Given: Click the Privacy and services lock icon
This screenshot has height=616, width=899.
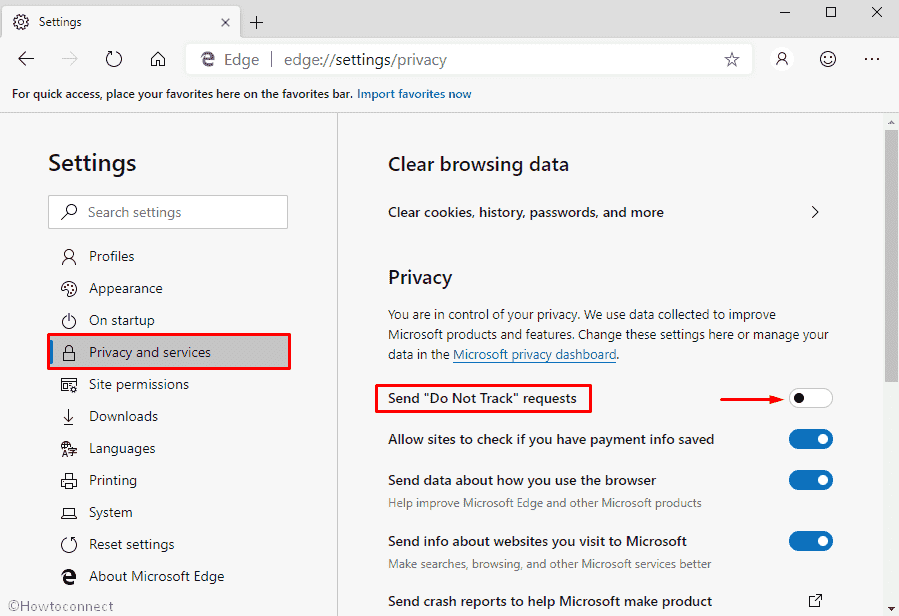Looking at the screenshot, I should [x=69, y=353].
